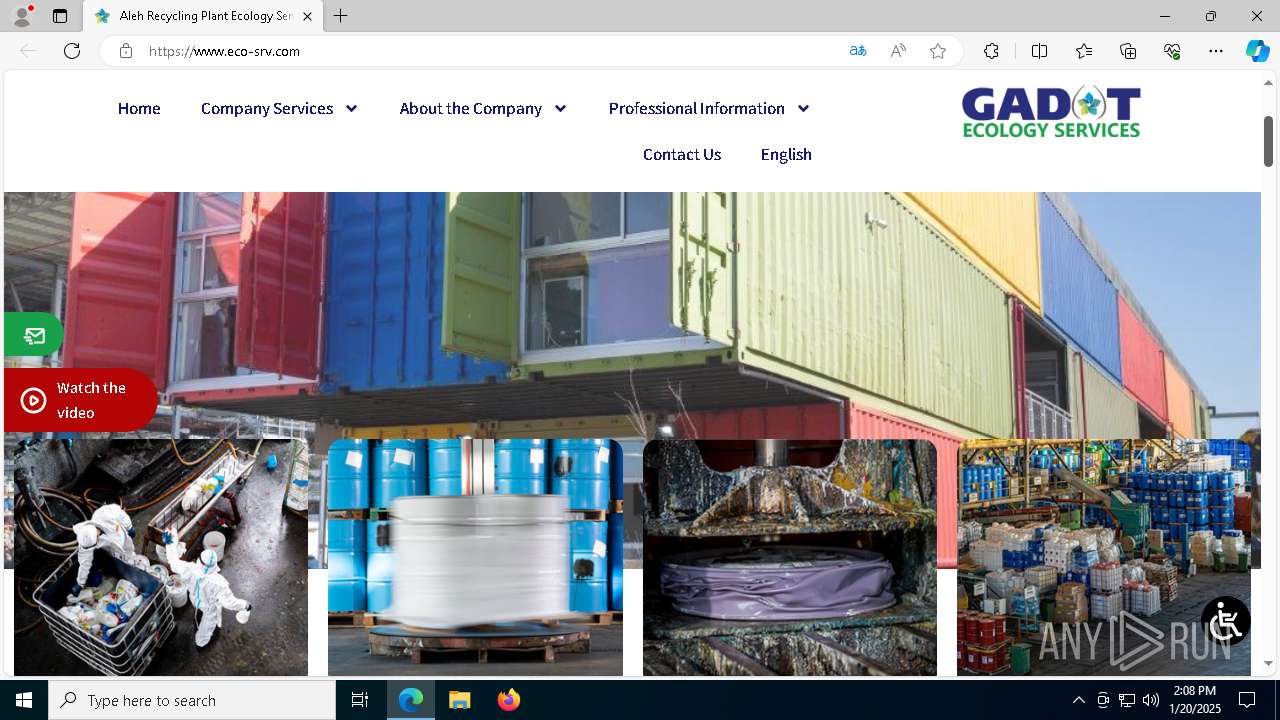Open Professional Information menu
Screen dimensions: 1280x720
point(696,108)
